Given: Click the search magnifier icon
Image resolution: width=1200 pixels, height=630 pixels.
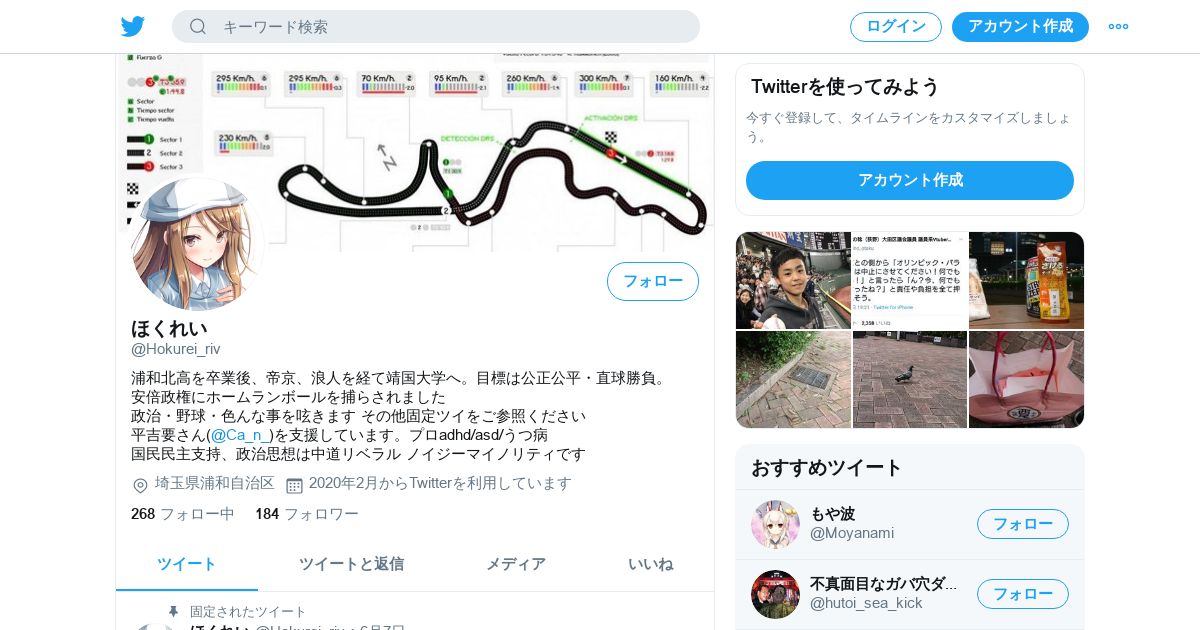Looking at the screenshot, I should [x=198, y=27].
